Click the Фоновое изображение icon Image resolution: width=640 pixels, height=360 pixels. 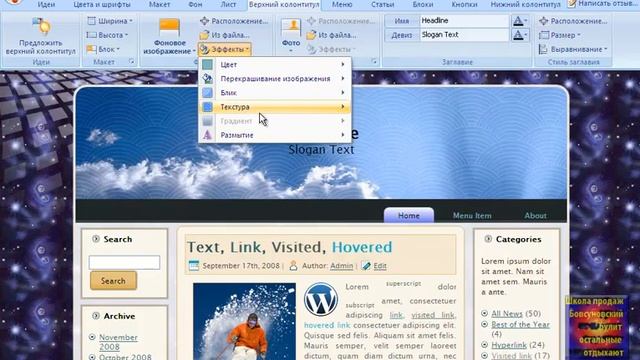169,28
